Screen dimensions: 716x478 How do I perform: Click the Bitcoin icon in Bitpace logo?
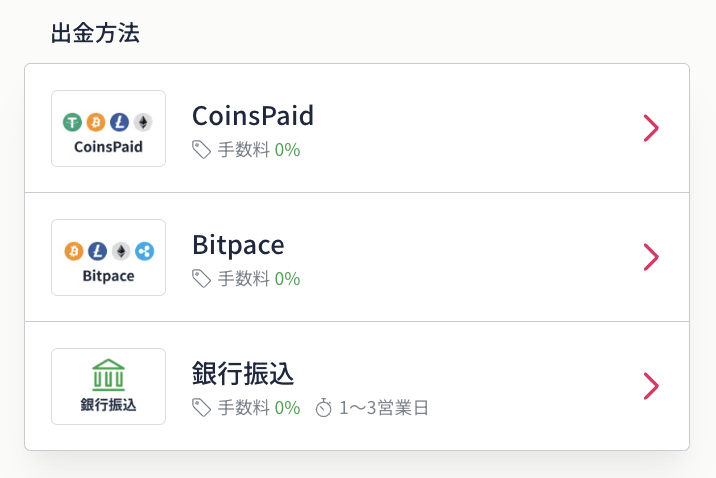(74, 251)
